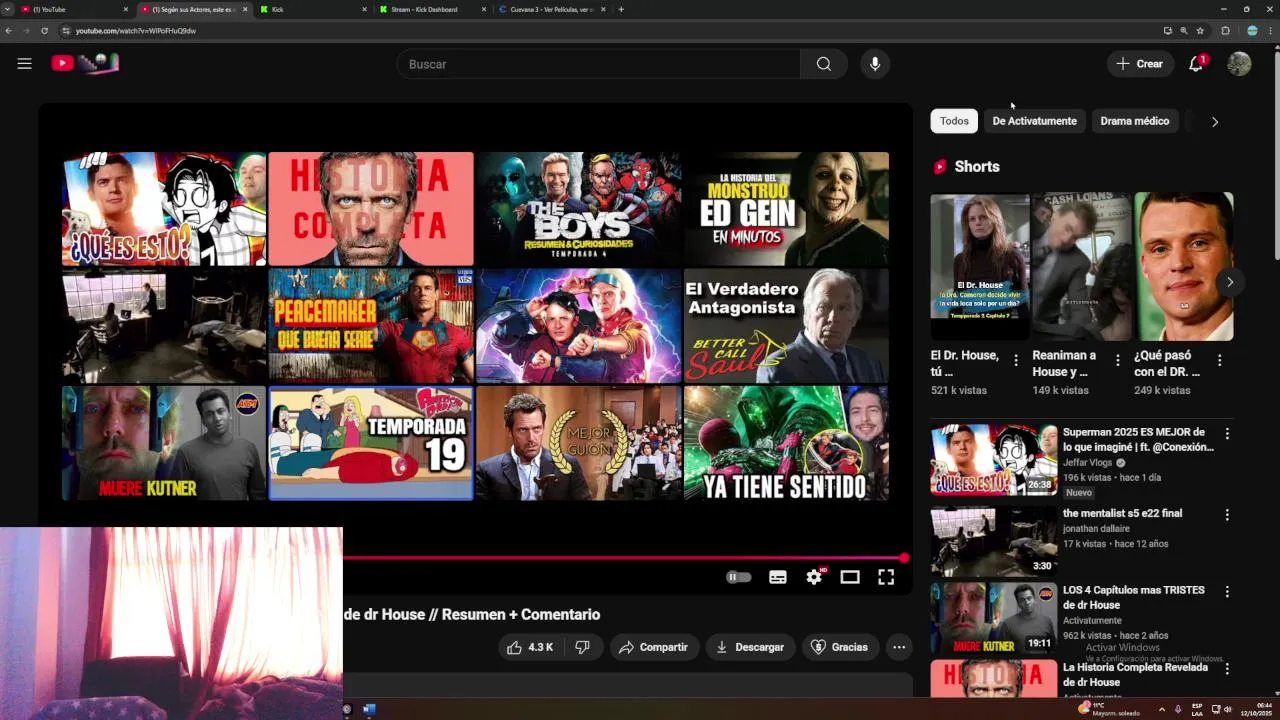
Task: Open Jeffar Vlogs channel name
Action: [x=1088, y=463]
